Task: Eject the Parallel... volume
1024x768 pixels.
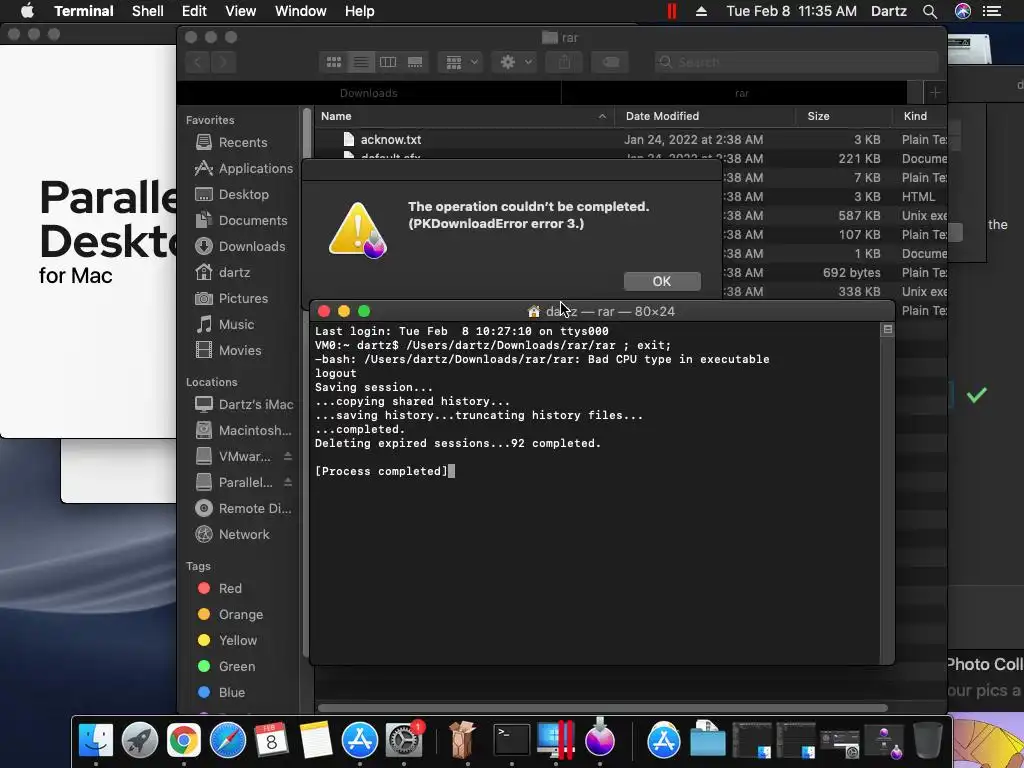Action: click(x=287, y=482)
